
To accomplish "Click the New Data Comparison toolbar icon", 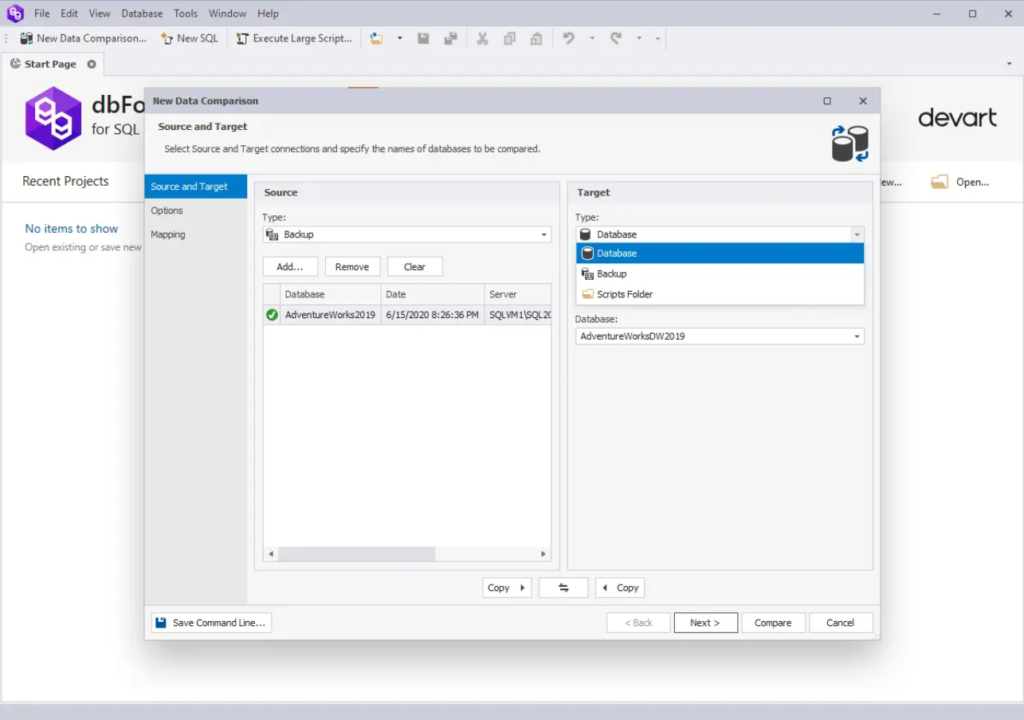I will [24, 38].
